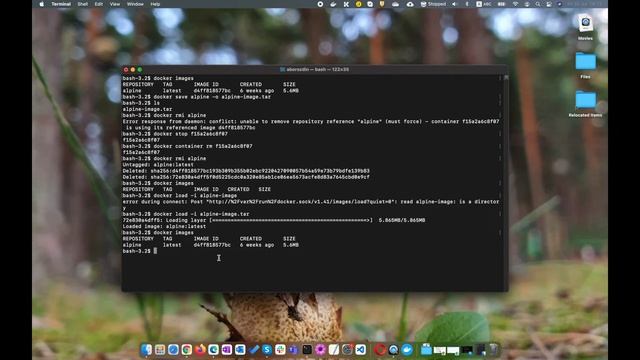Viewport: 640px width, 360px height.
Task: Open the Docker whale app in the dock
Action: pos(407,349)
